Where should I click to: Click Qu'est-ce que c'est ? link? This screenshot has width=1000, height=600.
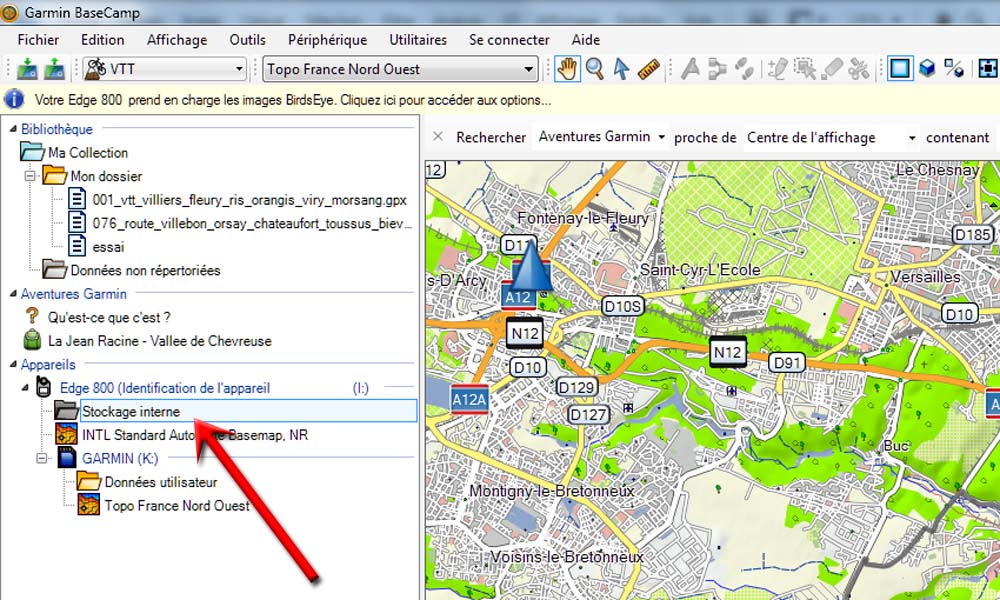(109, 317)
